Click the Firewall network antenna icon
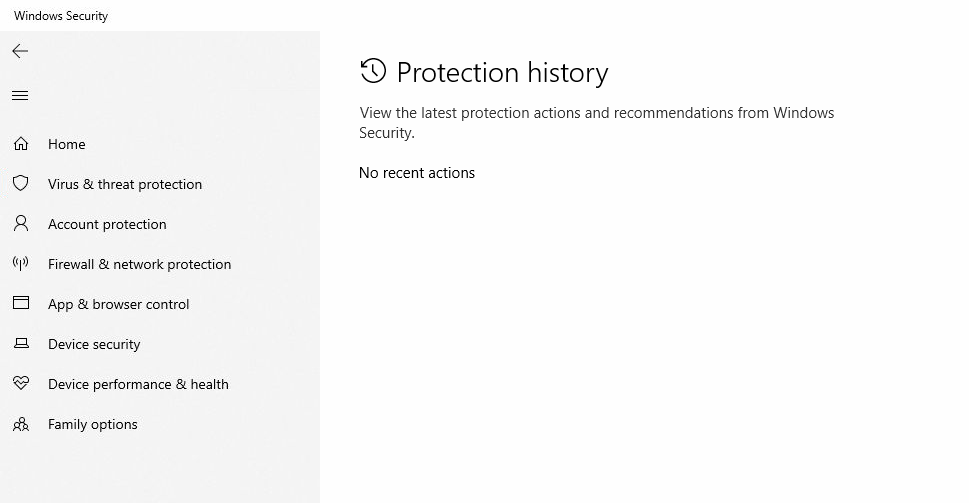The image size is (969, 503). (20, 264)
